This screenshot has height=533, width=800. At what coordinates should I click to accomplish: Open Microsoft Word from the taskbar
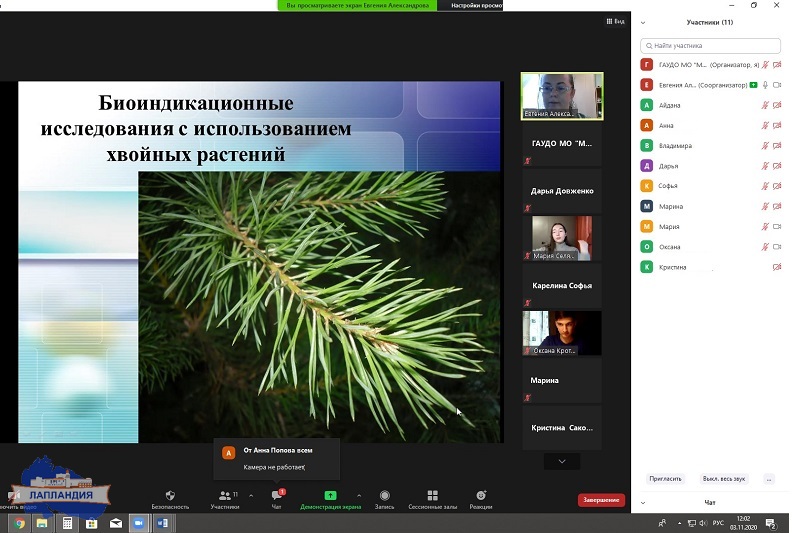[162, 523]
